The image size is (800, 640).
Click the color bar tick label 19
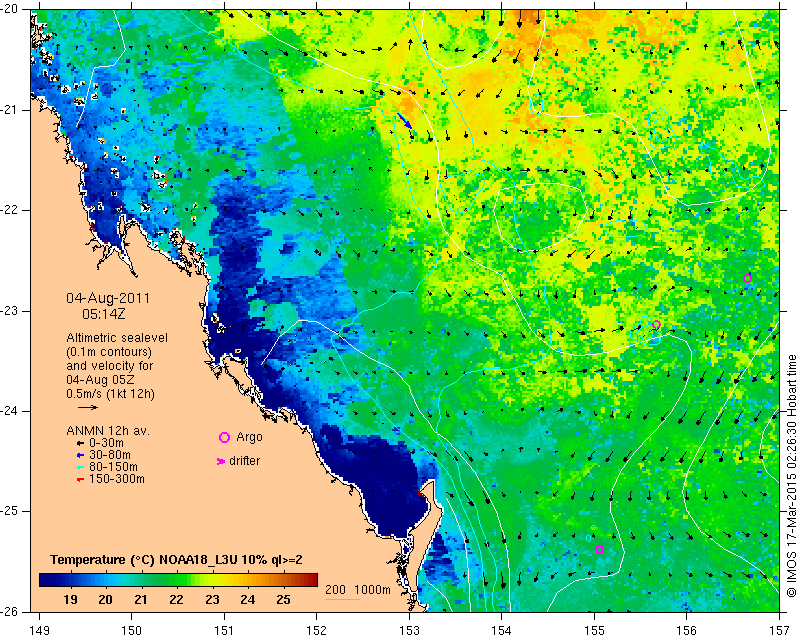point(70,600)
